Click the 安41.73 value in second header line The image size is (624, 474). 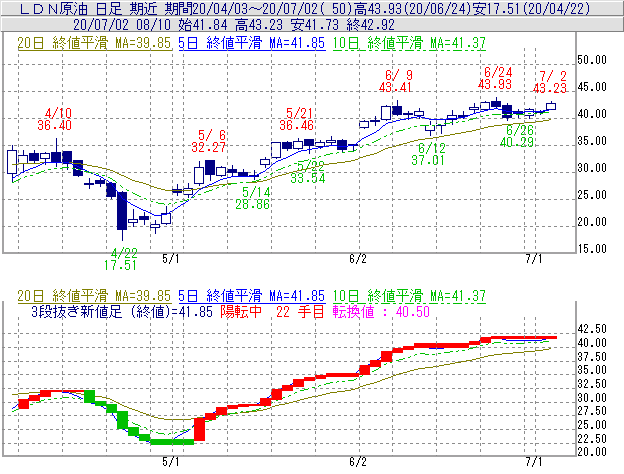pyautogui.click(x=314, y=25)
